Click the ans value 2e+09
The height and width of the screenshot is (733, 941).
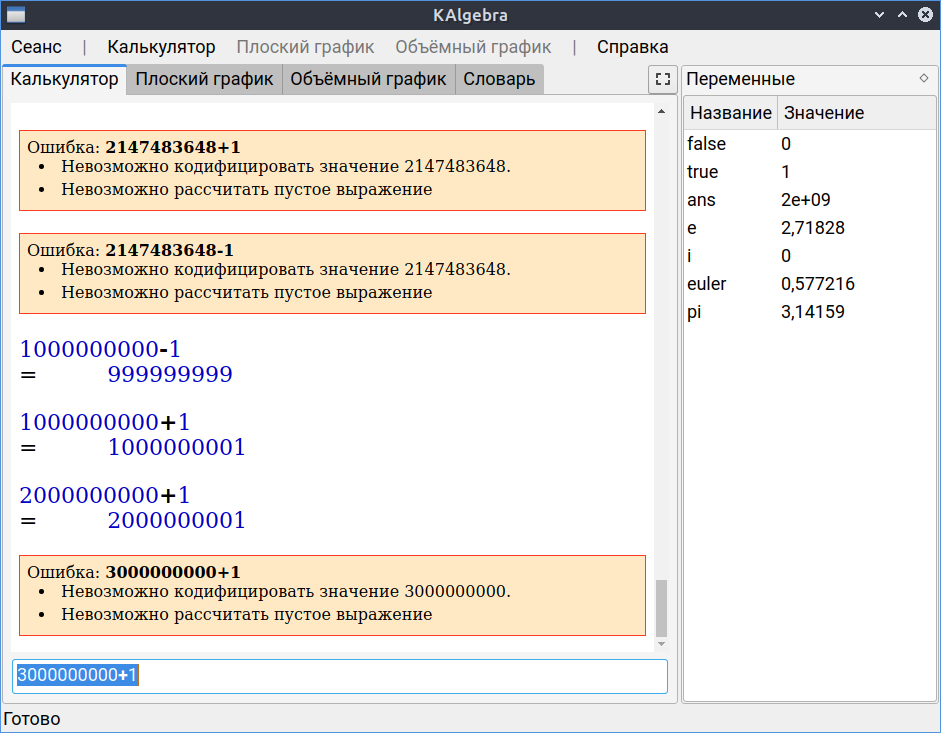(x=805, y=200)
